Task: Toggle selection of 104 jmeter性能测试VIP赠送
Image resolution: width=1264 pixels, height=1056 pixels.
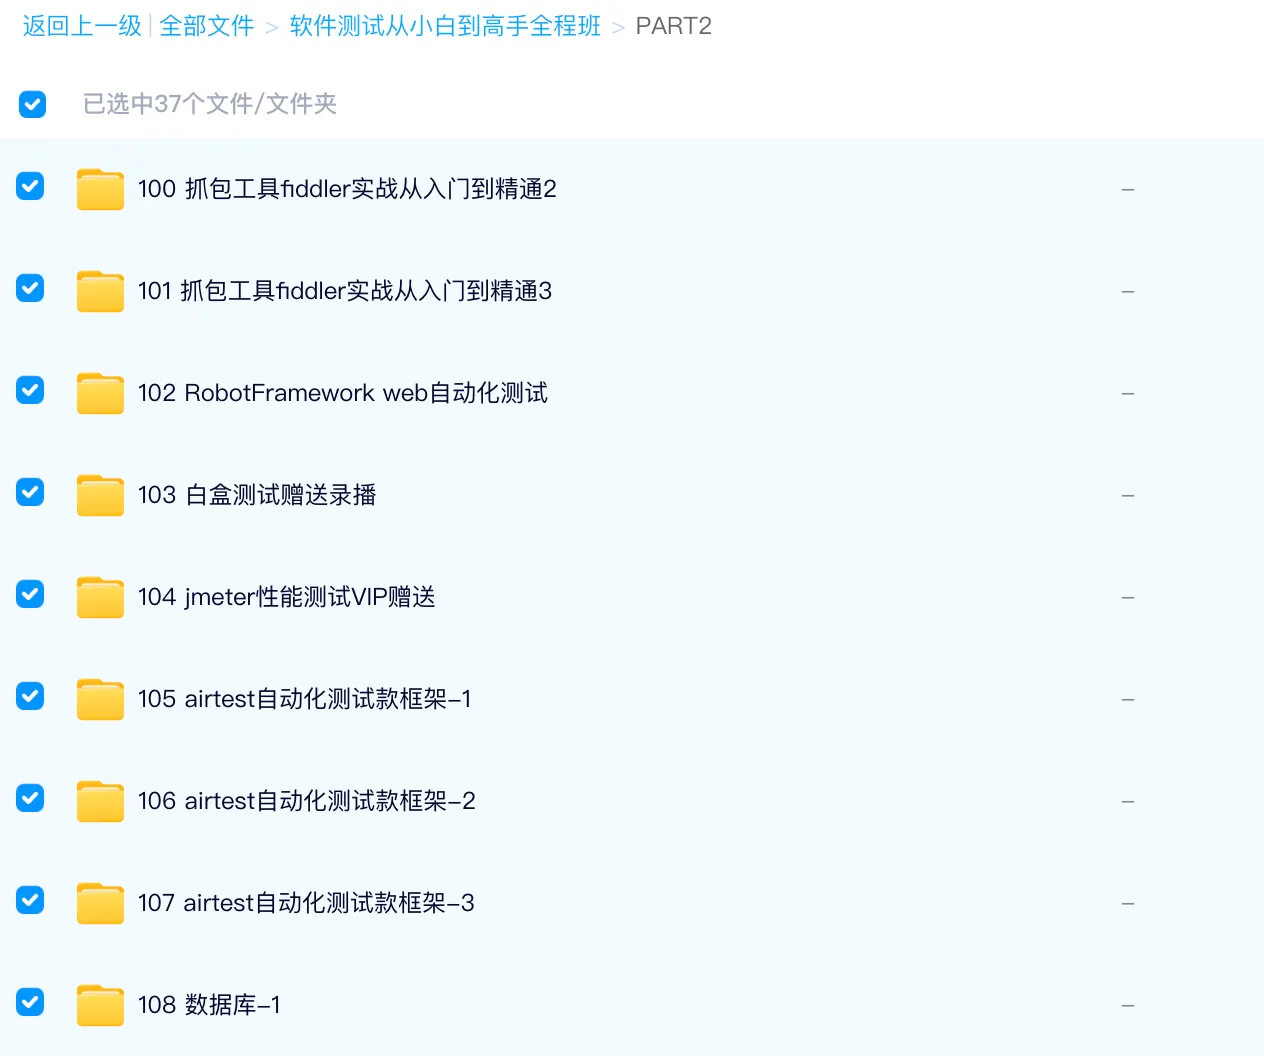Action: click(x=30, y=594)
